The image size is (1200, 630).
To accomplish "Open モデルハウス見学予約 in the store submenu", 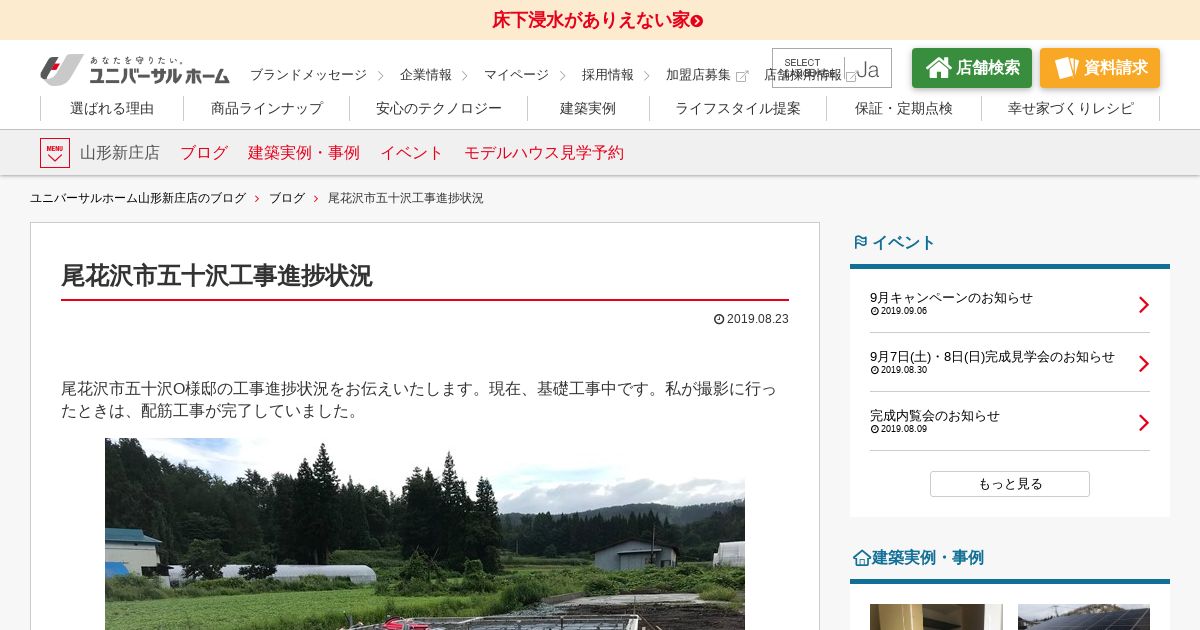I will [x=544, y=153].
